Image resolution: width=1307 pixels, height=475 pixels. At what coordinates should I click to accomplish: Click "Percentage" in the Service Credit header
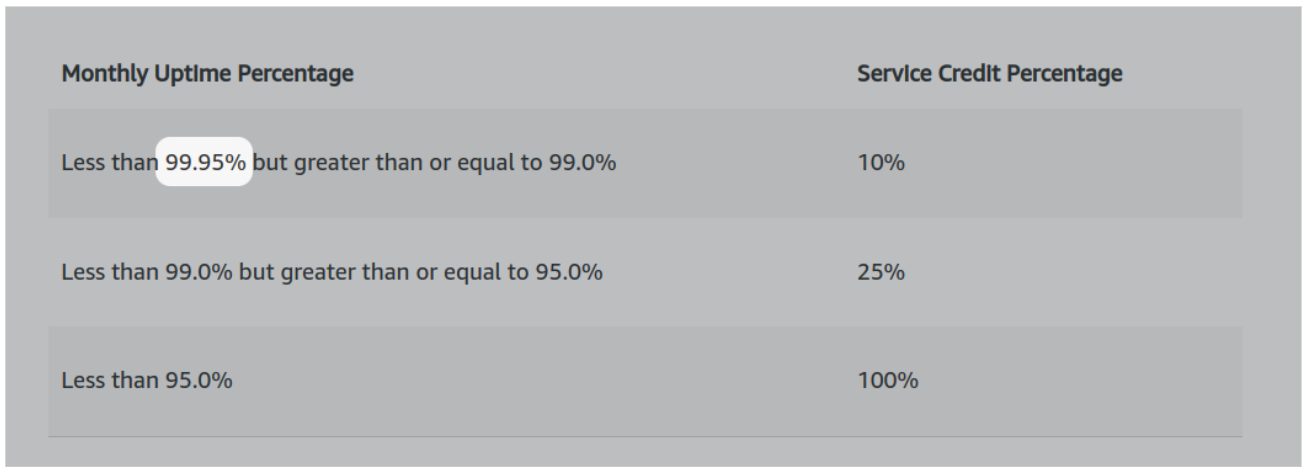coord(1058,73)
